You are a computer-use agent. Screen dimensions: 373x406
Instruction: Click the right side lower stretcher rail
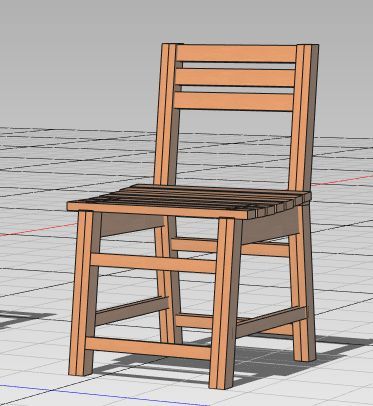(x=271, y=322)
